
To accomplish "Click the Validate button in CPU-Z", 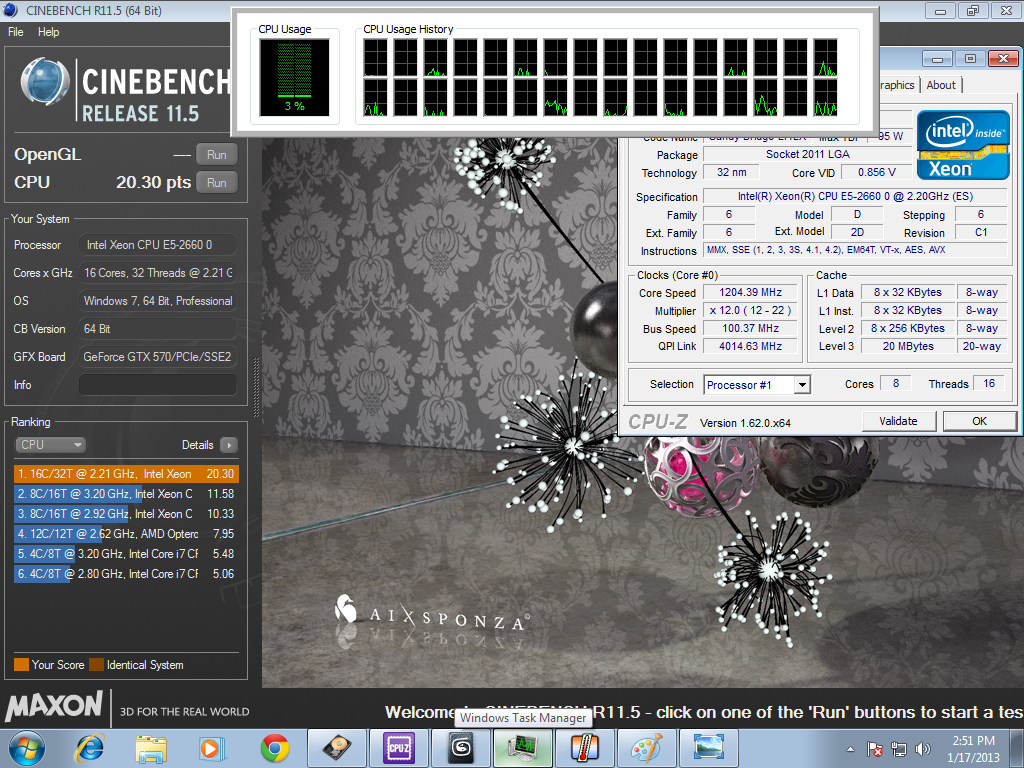I will point(899,421).
